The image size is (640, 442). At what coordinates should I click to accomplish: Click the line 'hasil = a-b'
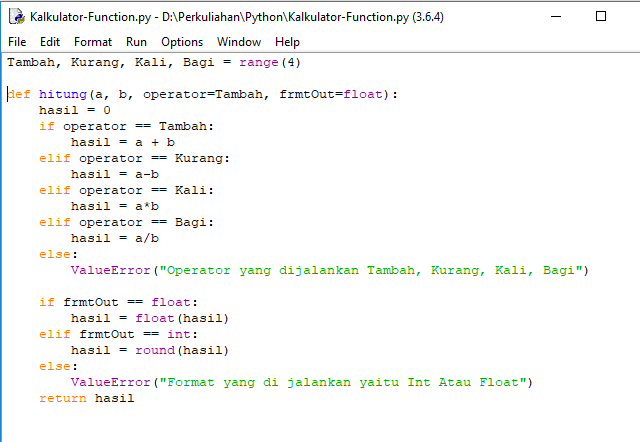[x=115, y=174]
